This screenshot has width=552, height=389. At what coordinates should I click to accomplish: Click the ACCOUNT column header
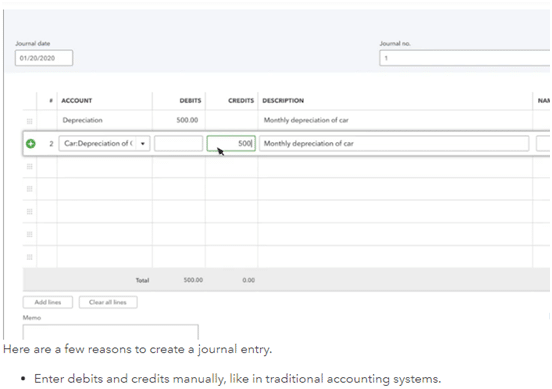(x=76, y=101)
